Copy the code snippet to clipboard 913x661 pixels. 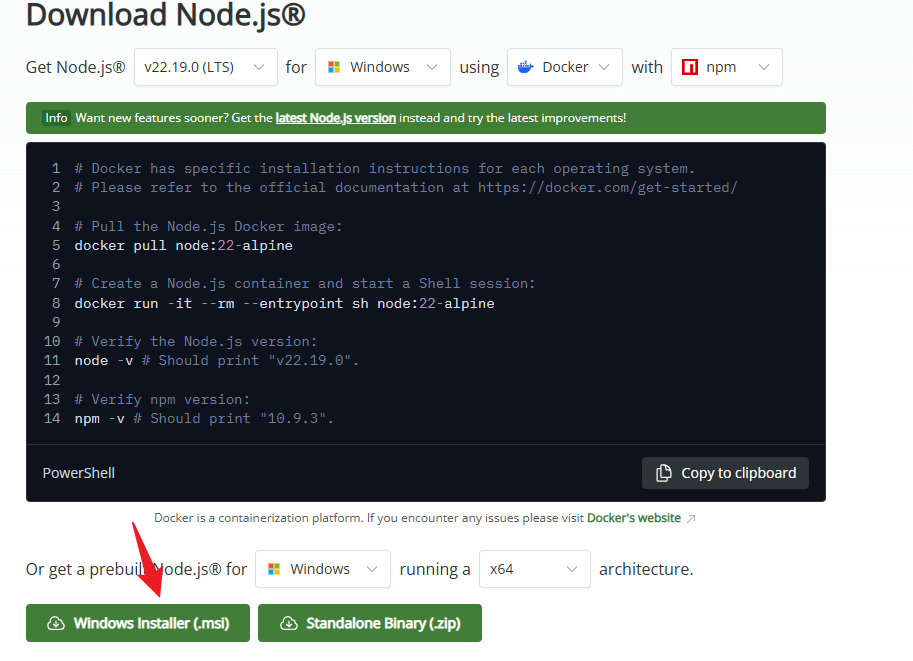click(x=725, y=473)
